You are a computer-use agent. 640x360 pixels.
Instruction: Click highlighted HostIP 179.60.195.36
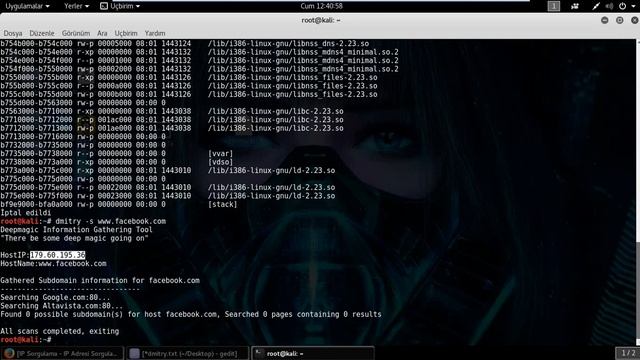click(58, 255)
